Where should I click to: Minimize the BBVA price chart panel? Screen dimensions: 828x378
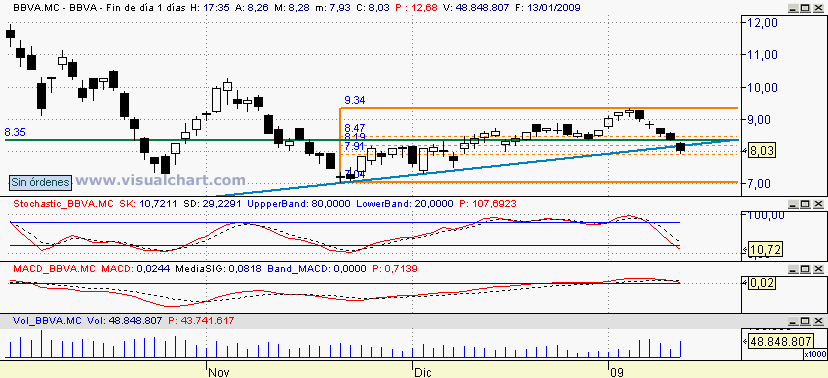[x=794, y=8]
